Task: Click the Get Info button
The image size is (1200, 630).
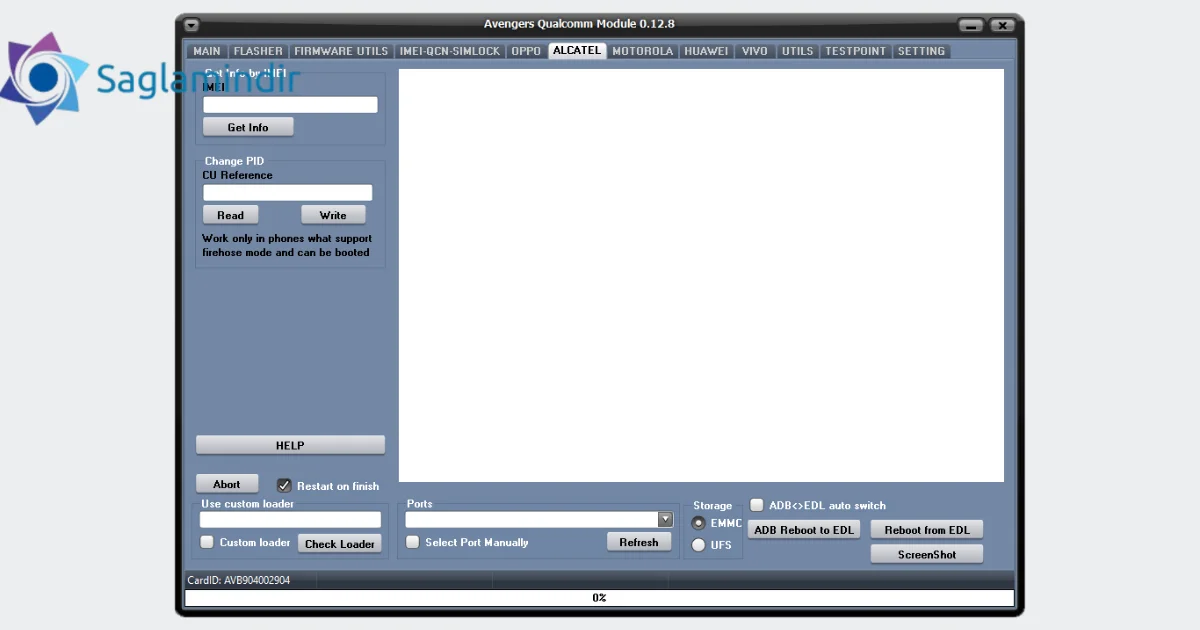Action: [x=248, y=127]
